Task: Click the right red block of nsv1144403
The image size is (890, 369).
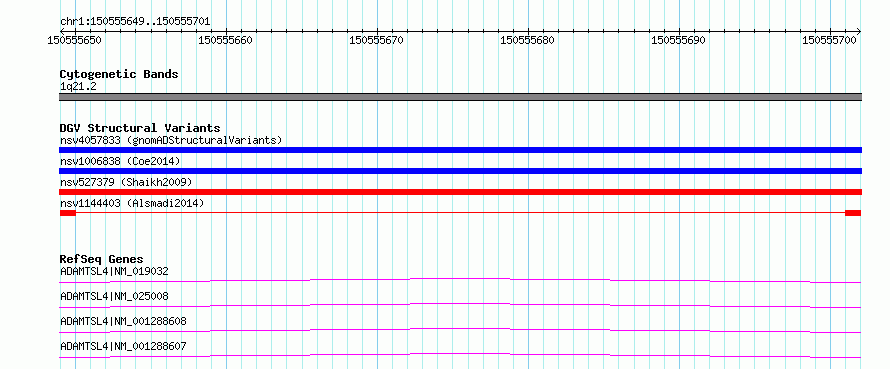Action: (x=853, y=213)
